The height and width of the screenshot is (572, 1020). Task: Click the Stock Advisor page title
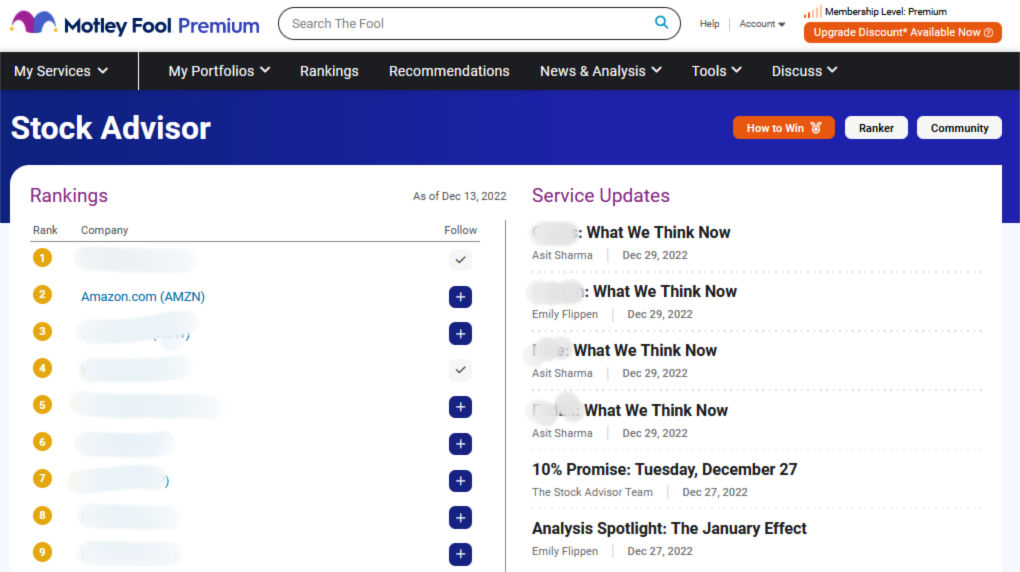tap(111, 128)
